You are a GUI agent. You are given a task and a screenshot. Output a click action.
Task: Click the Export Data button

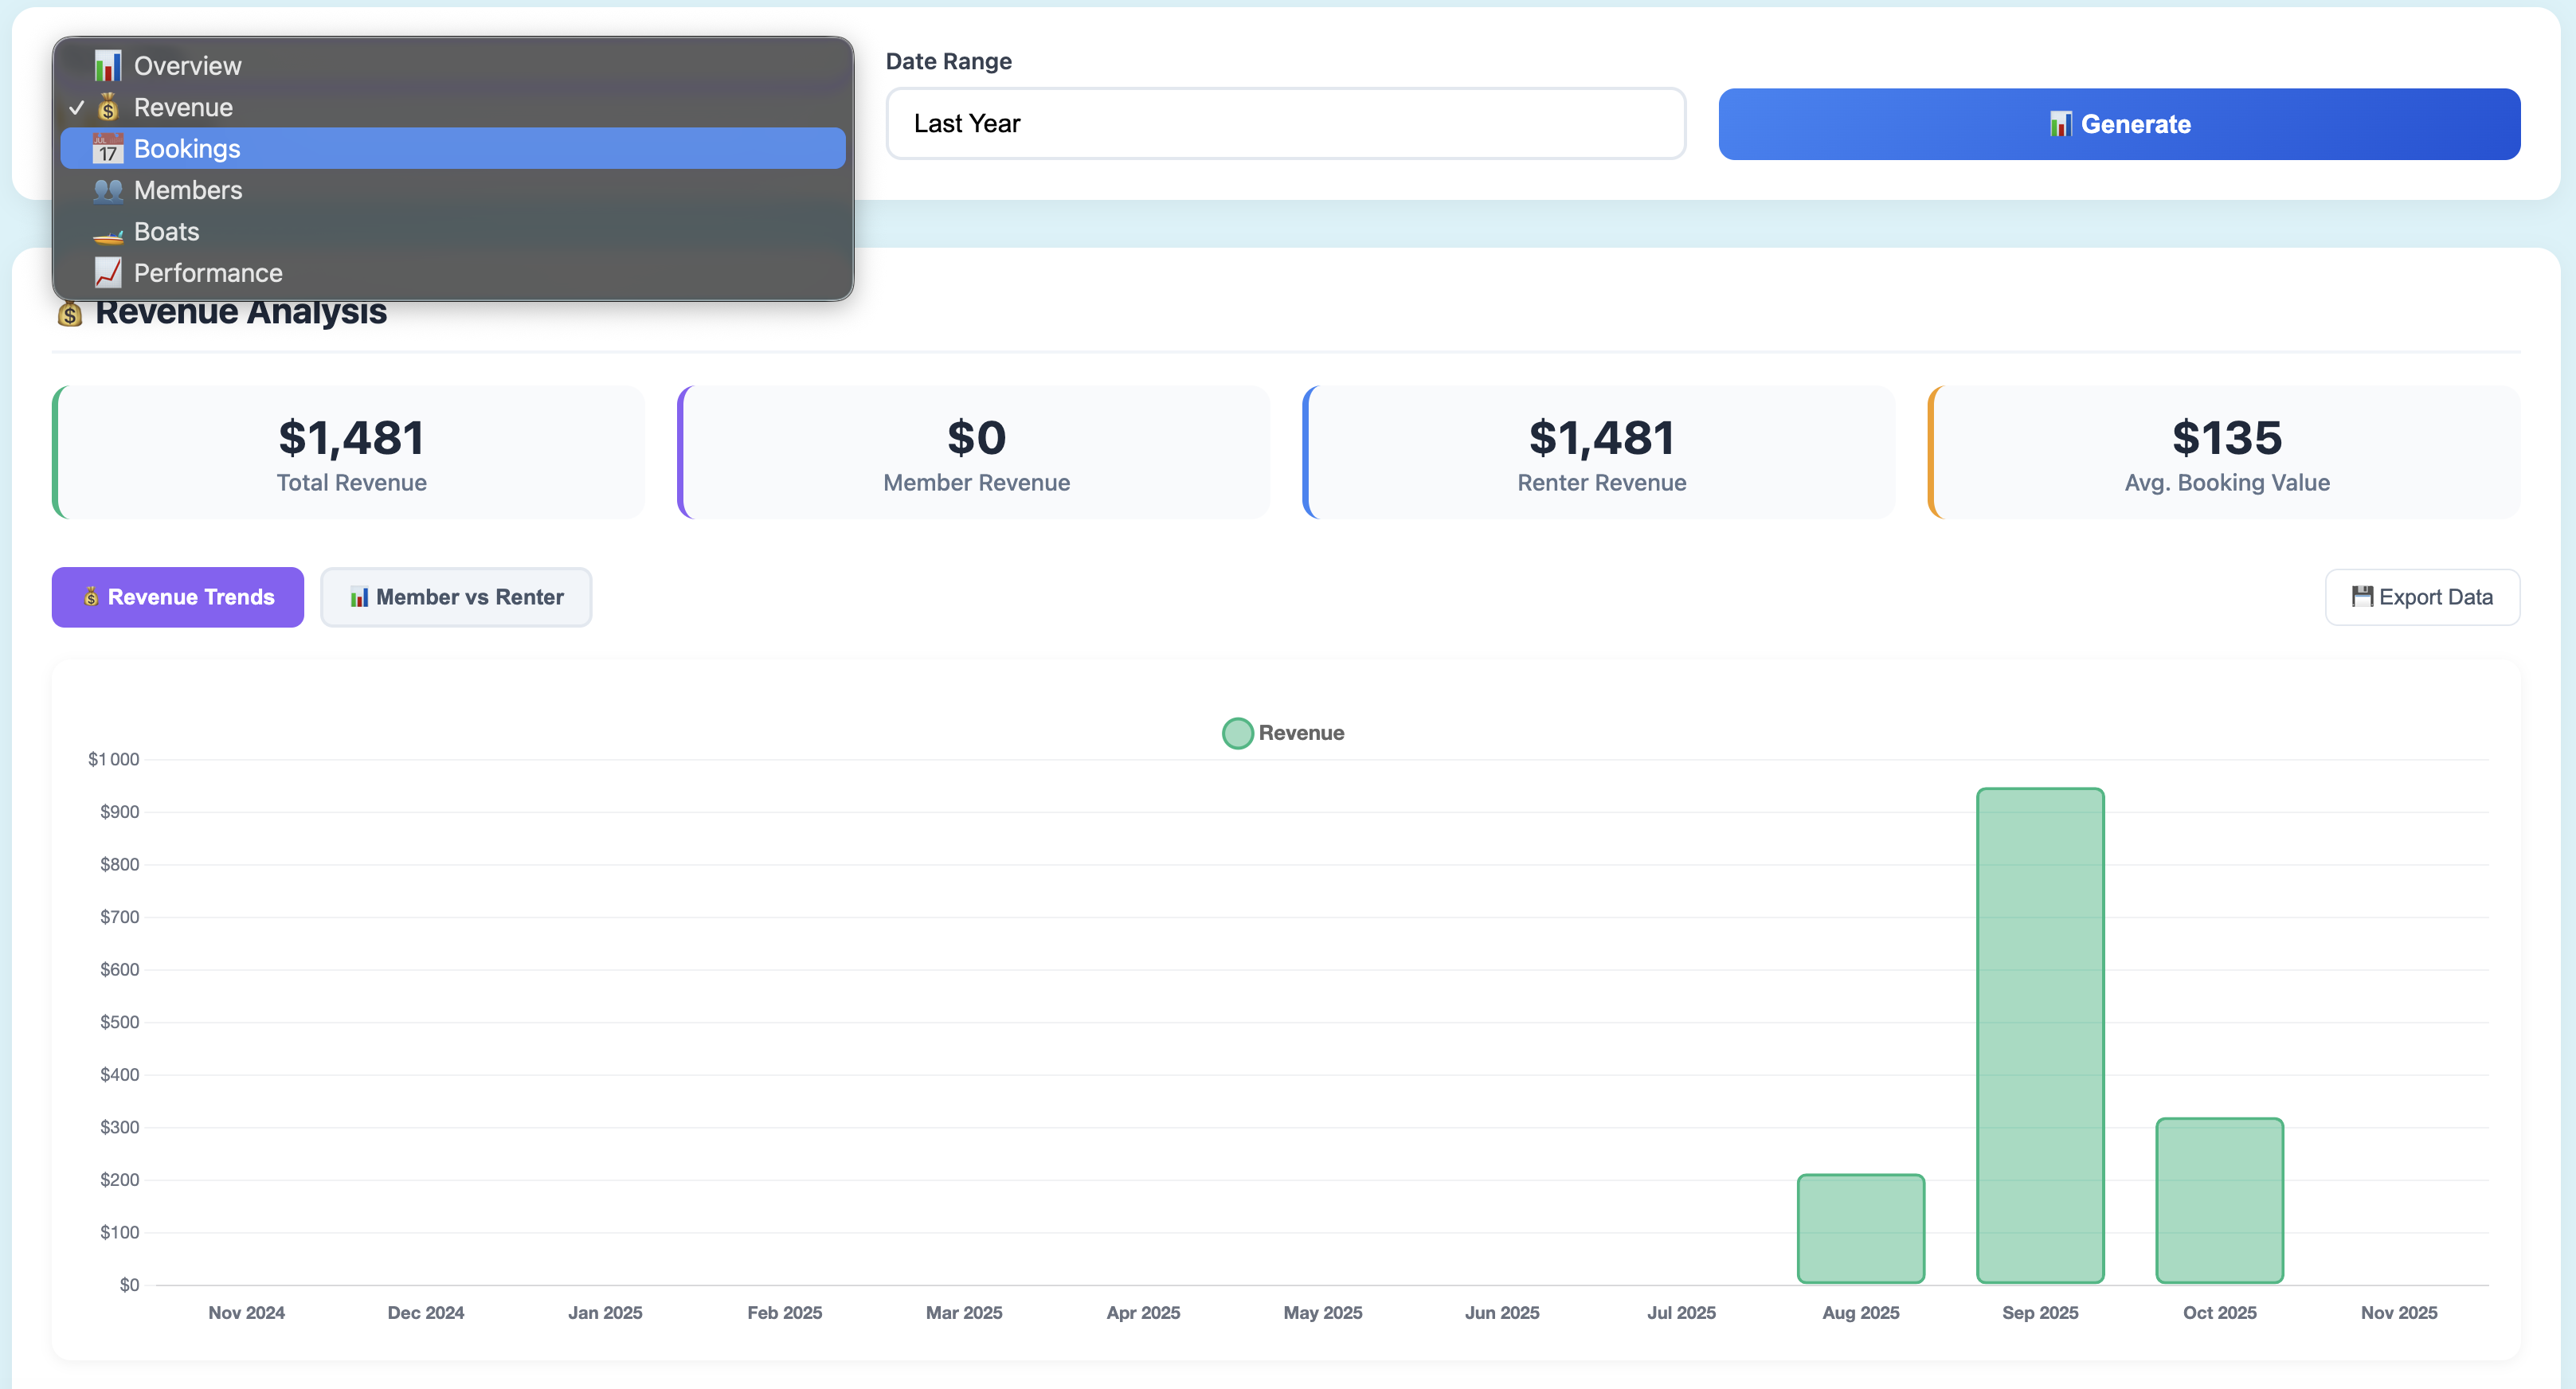click(2422, 596)
